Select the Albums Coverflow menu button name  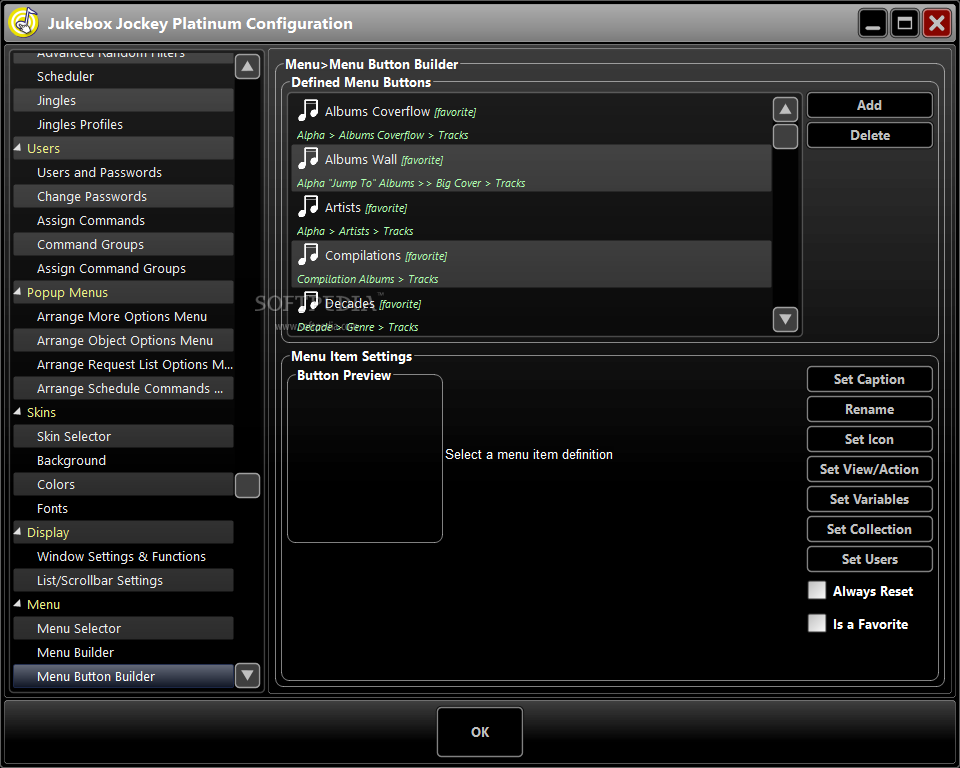377,111
